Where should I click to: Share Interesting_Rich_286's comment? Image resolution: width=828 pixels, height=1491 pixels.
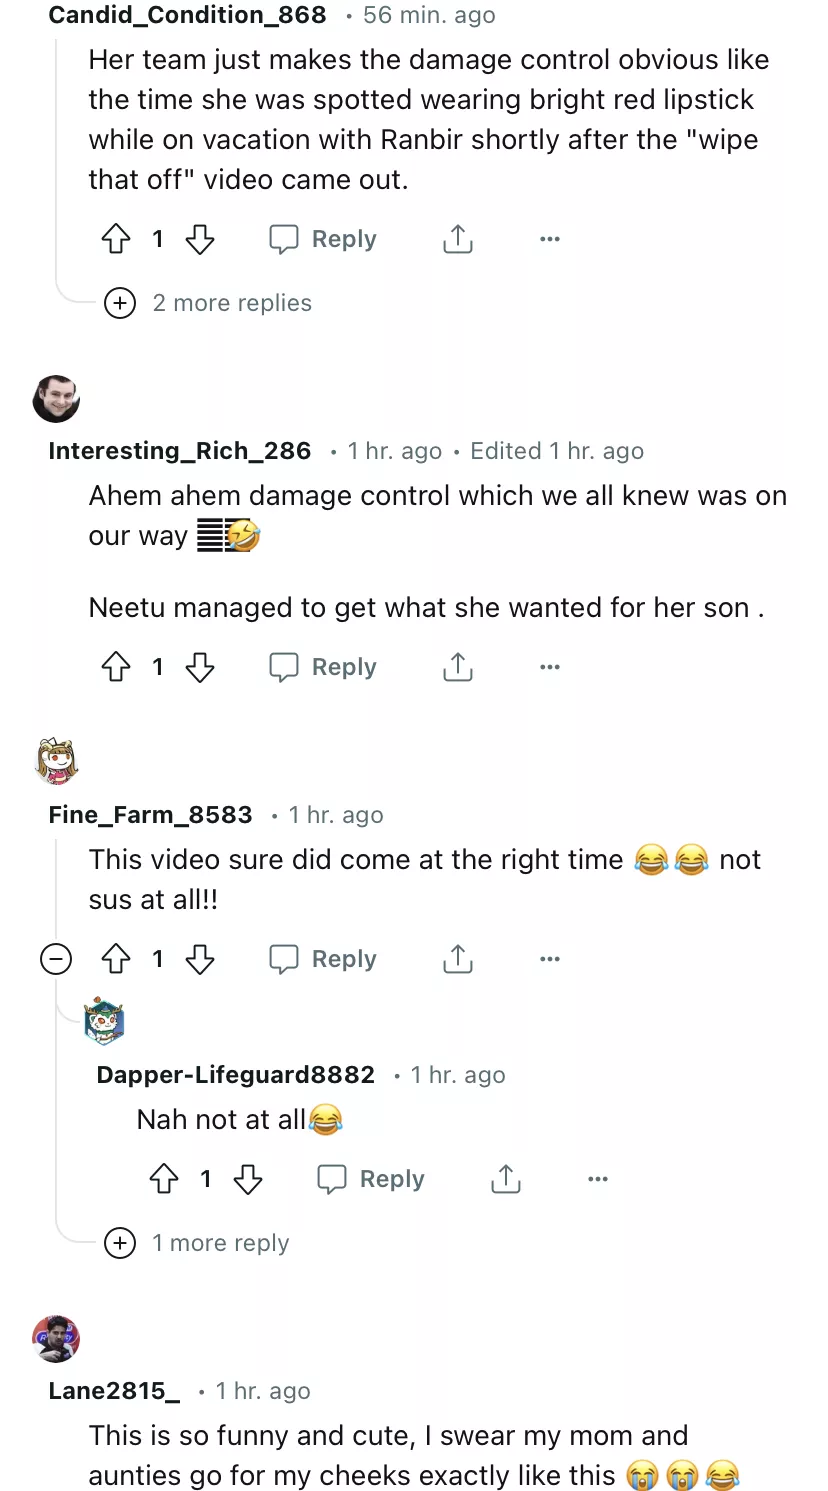pos(457,667)
